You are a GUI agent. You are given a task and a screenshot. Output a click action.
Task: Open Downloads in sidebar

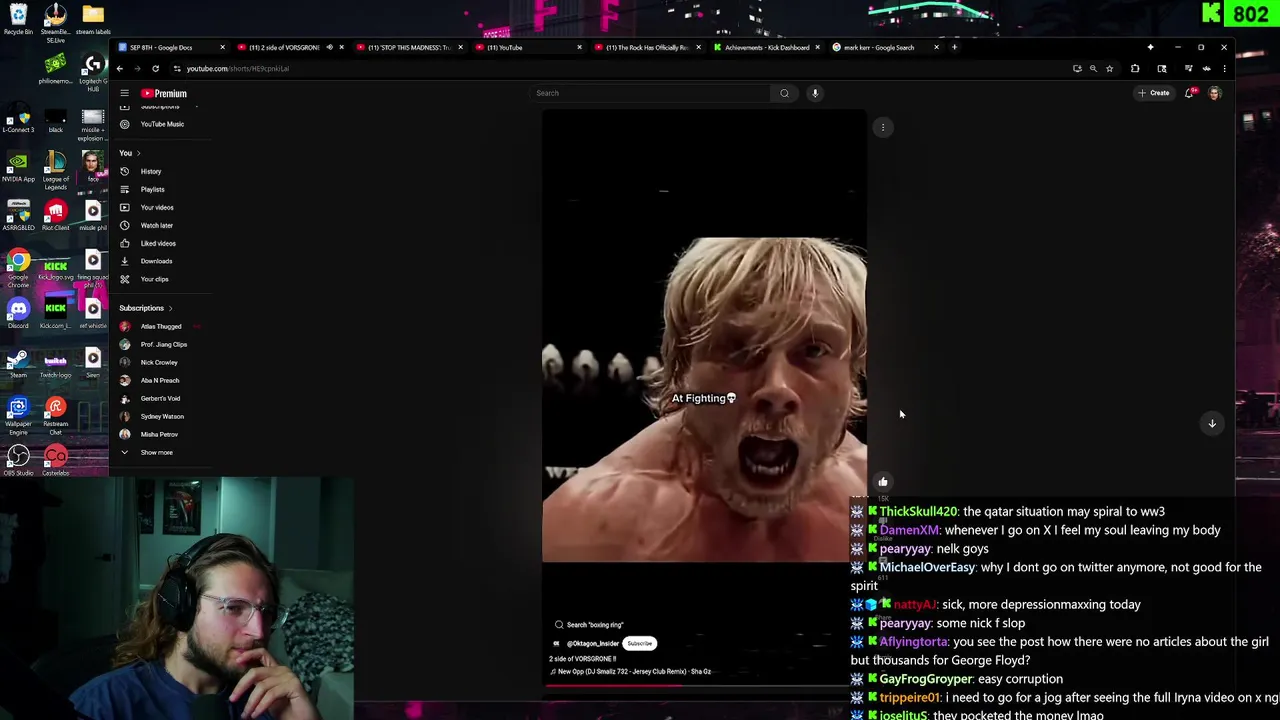[156, 261]
